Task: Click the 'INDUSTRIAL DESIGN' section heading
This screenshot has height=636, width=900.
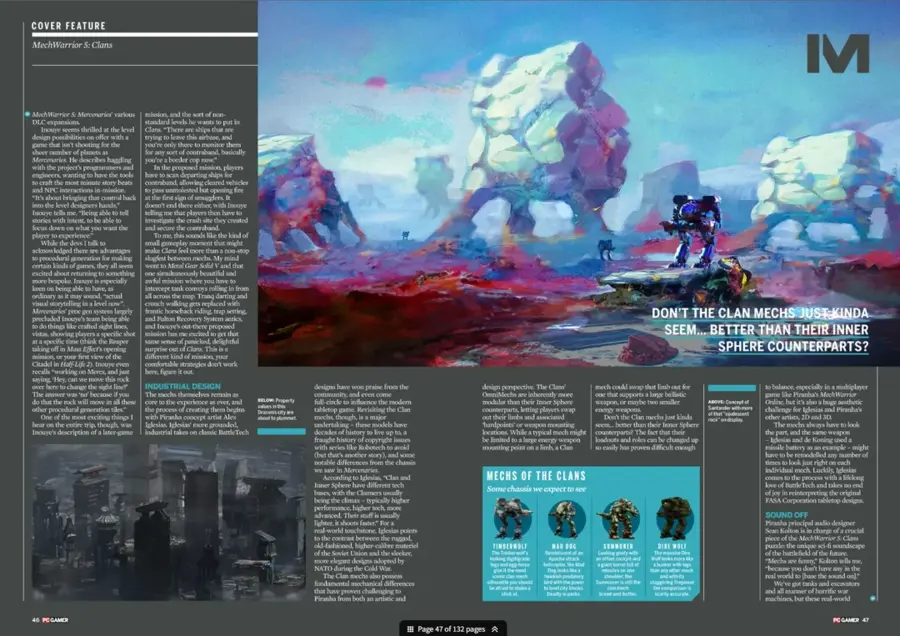Action: (x=183, y=386)
